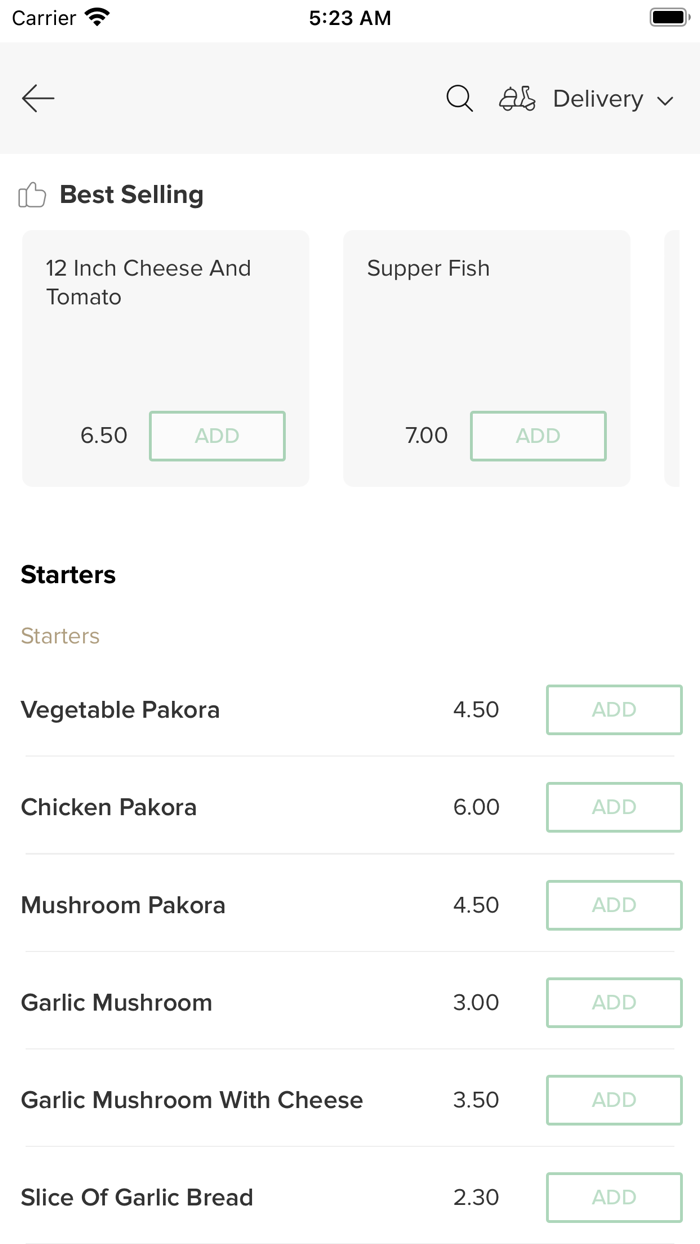Image resolution: width=700 pixels, height=1244 pixels.
Task: Add 12 Inch Cheese And Tomato
Action: pyautogui.click(x=217, y=436)
